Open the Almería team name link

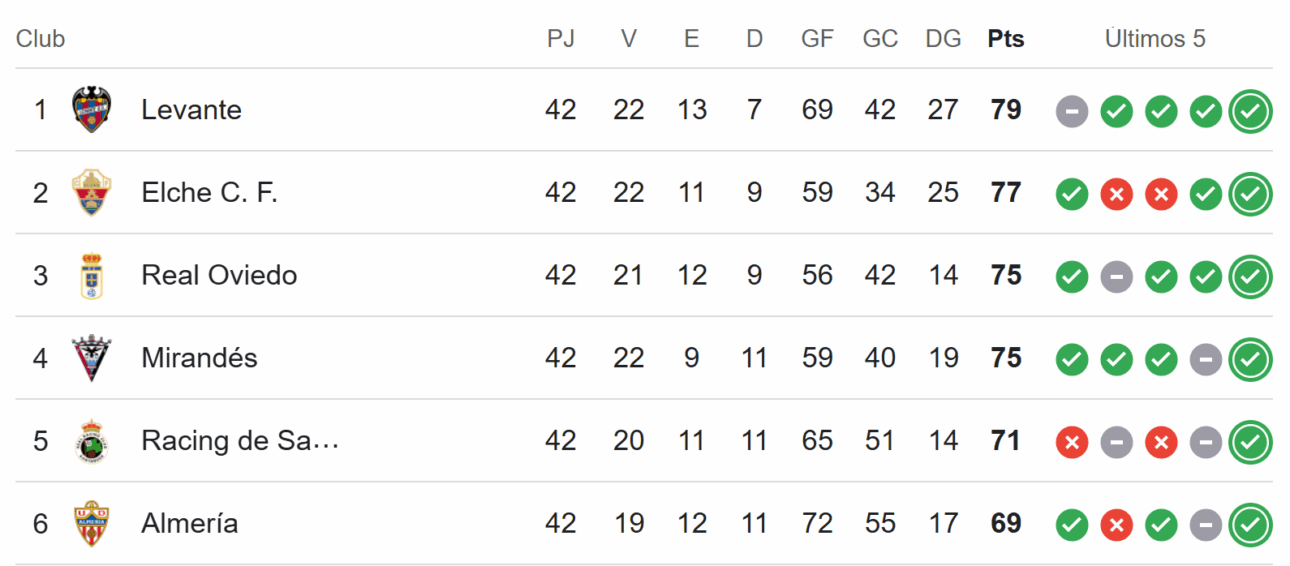point(189,523)
